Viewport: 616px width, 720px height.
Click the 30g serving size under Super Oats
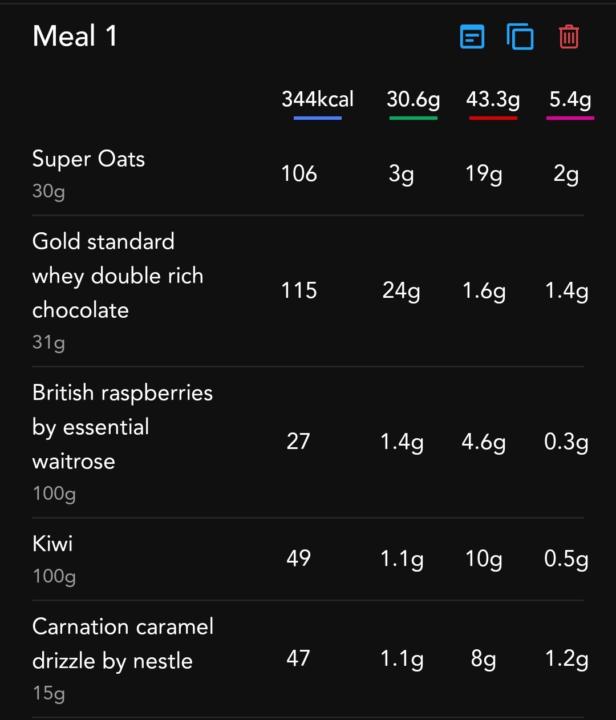(x=48, y=191)
